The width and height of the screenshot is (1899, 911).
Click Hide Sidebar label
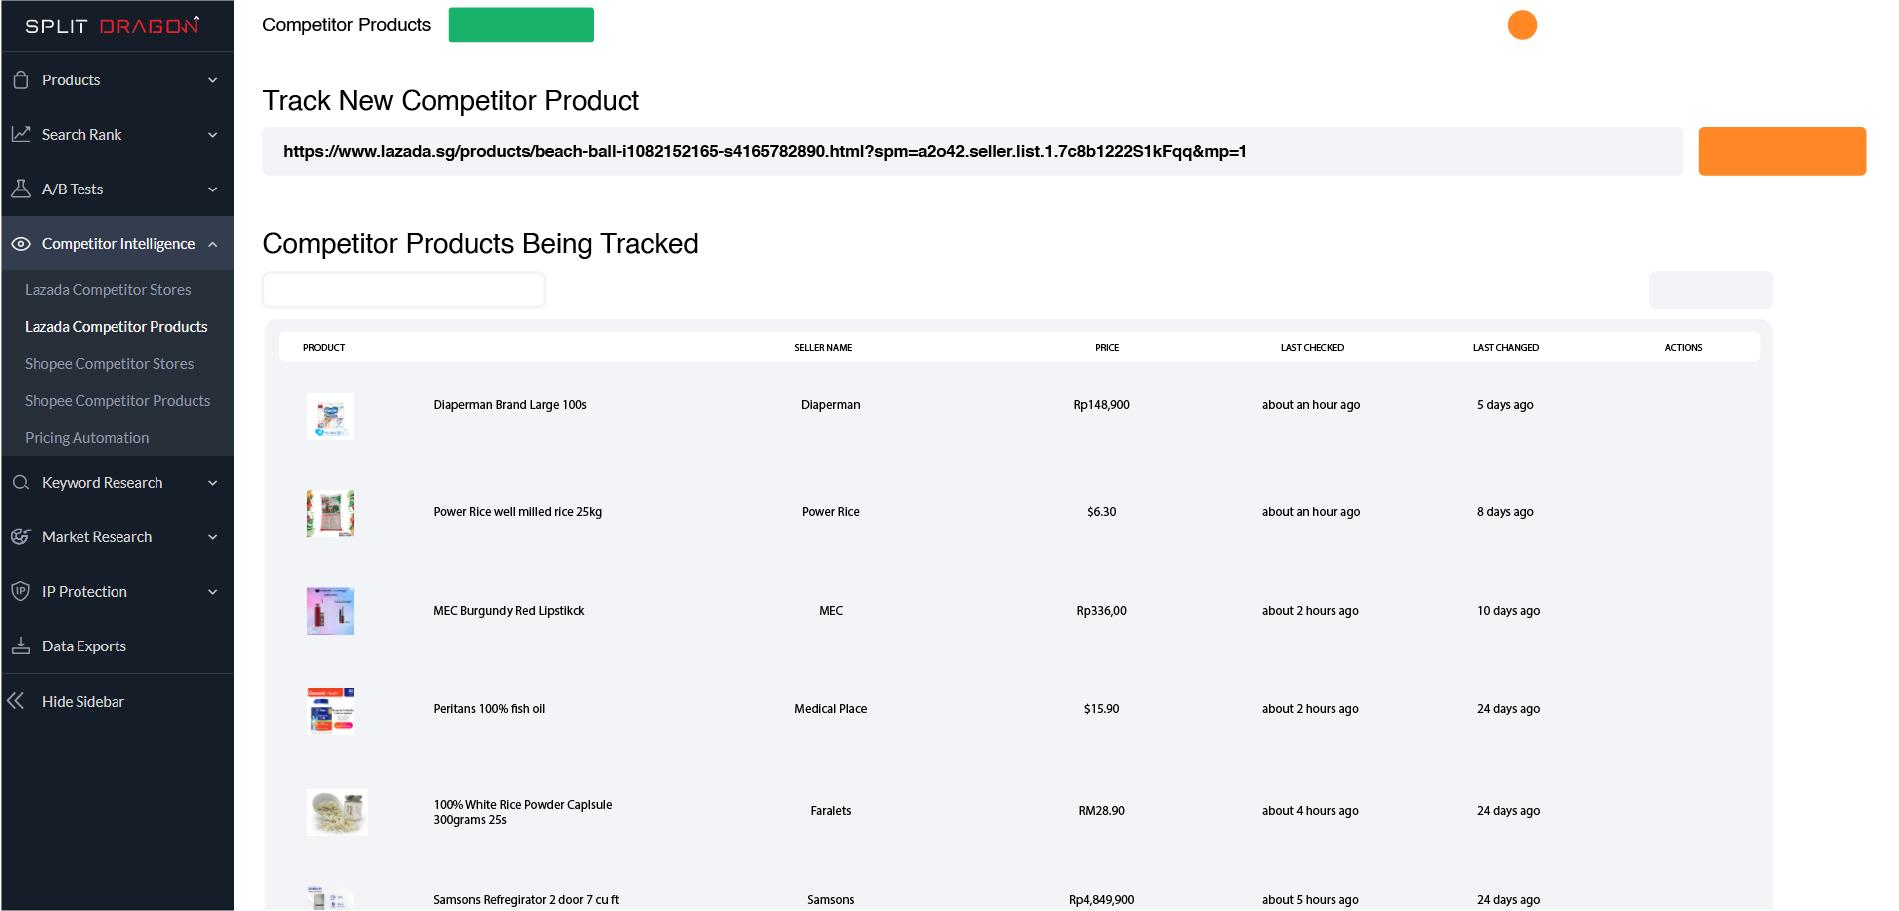[x=83, y=701]
